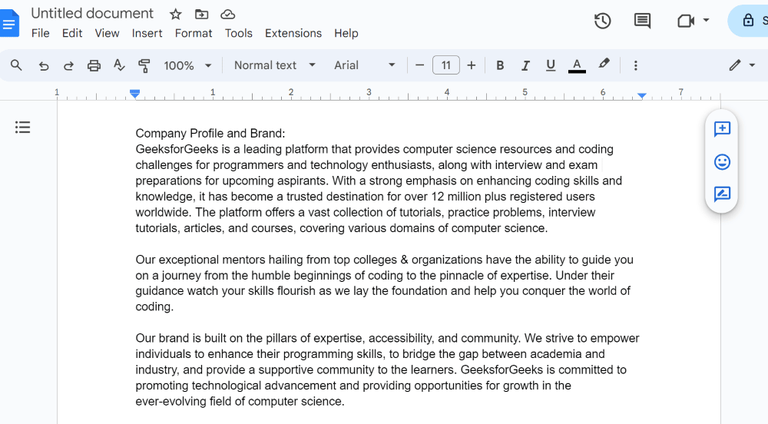Screen dimensions: 768x424
Task: Open the comments history icon
Action: coord(642,21)
